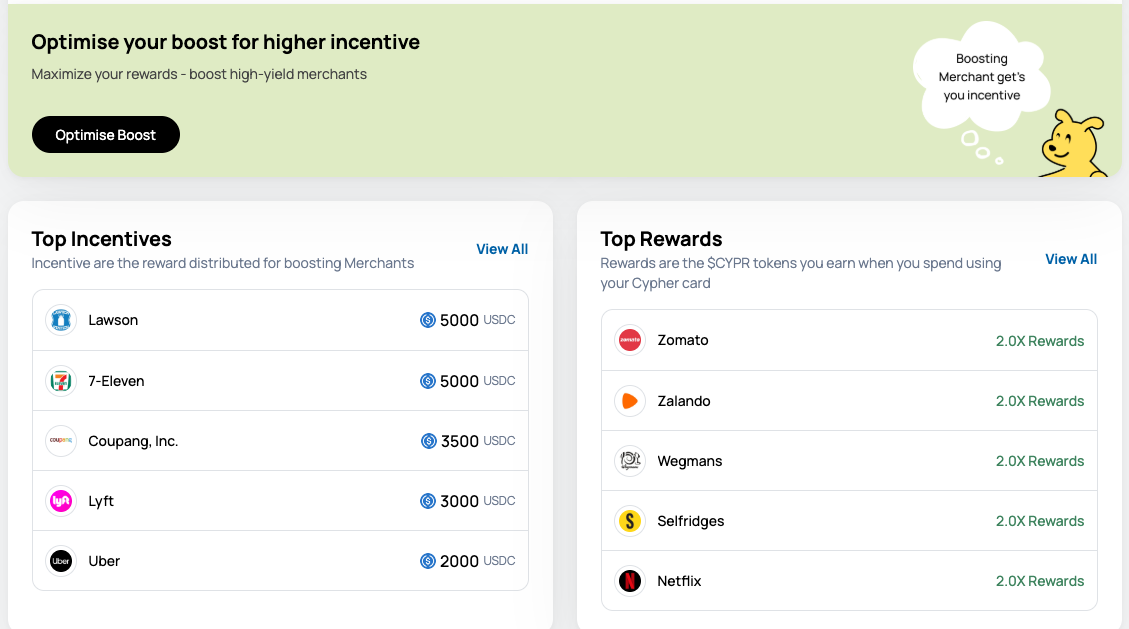Click the USDC coin icon beside Lawson's 5000

click(428, 321)
